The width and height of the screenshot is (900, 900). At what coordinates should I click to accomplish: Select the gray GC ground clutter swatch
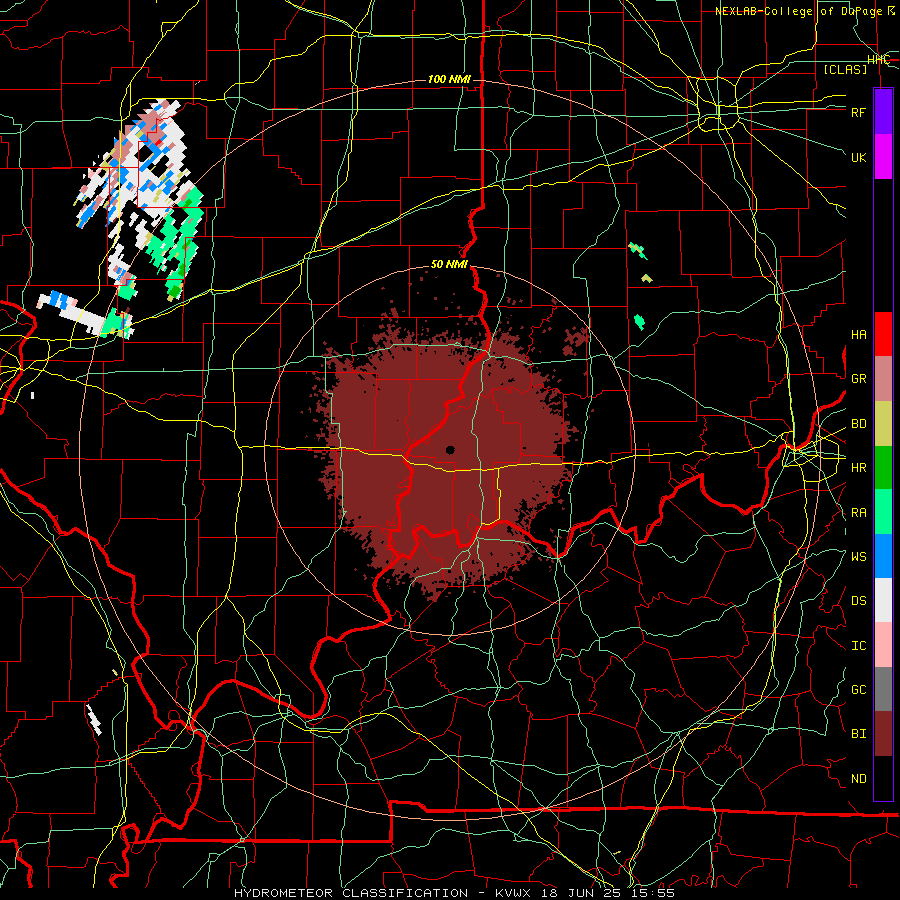pos(883,689)
